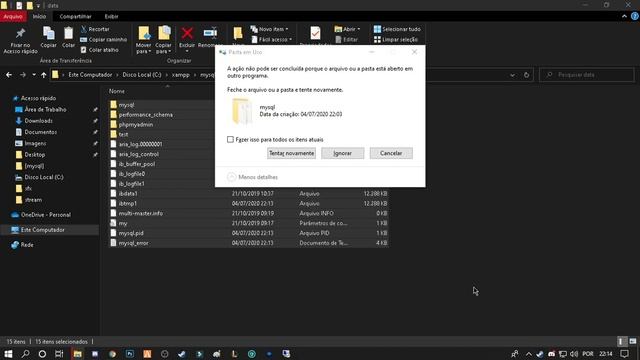
Task: Click the Cancelar button in dialog
Action: pyautogui.click(x=391, y=153)
